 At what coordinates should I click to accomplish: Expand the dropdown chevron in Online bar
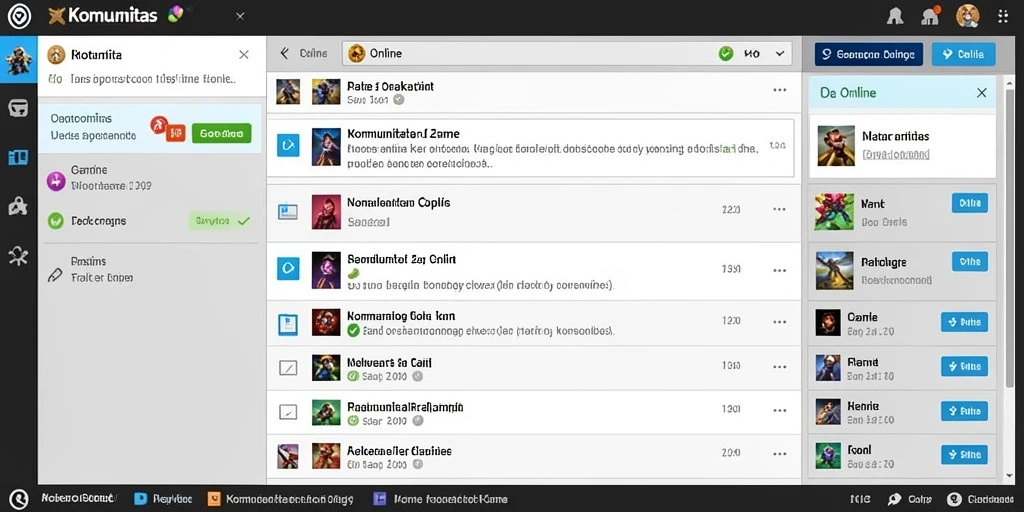coord(780,54)
